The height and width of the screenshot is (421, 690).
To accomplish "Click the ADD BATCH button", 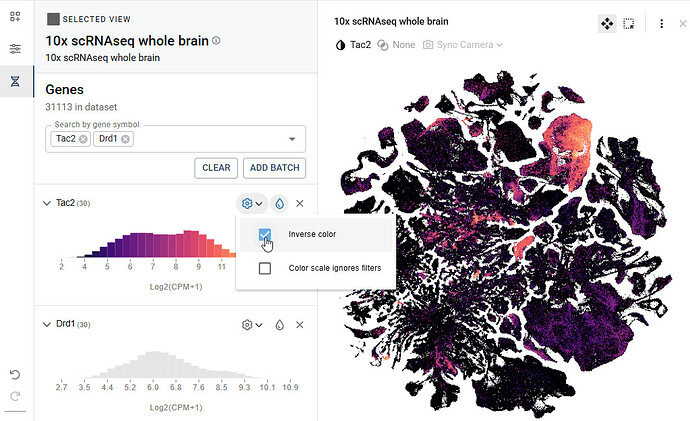I will point(275,168).
